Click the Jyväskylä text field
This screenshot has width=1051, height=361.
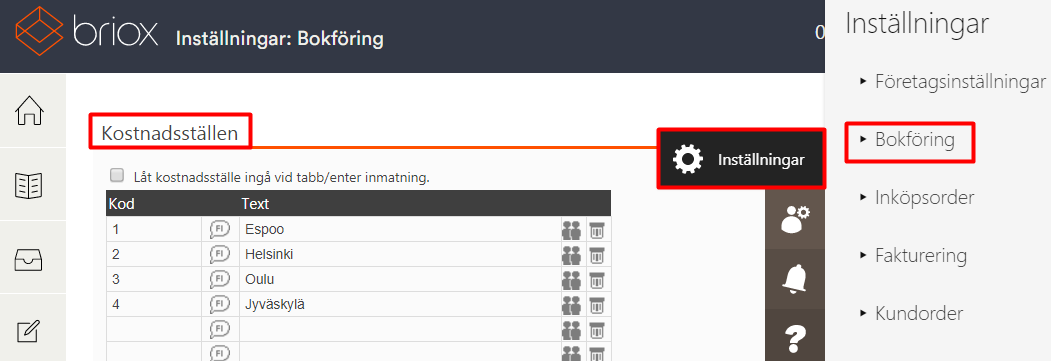(x=400, y=304)
